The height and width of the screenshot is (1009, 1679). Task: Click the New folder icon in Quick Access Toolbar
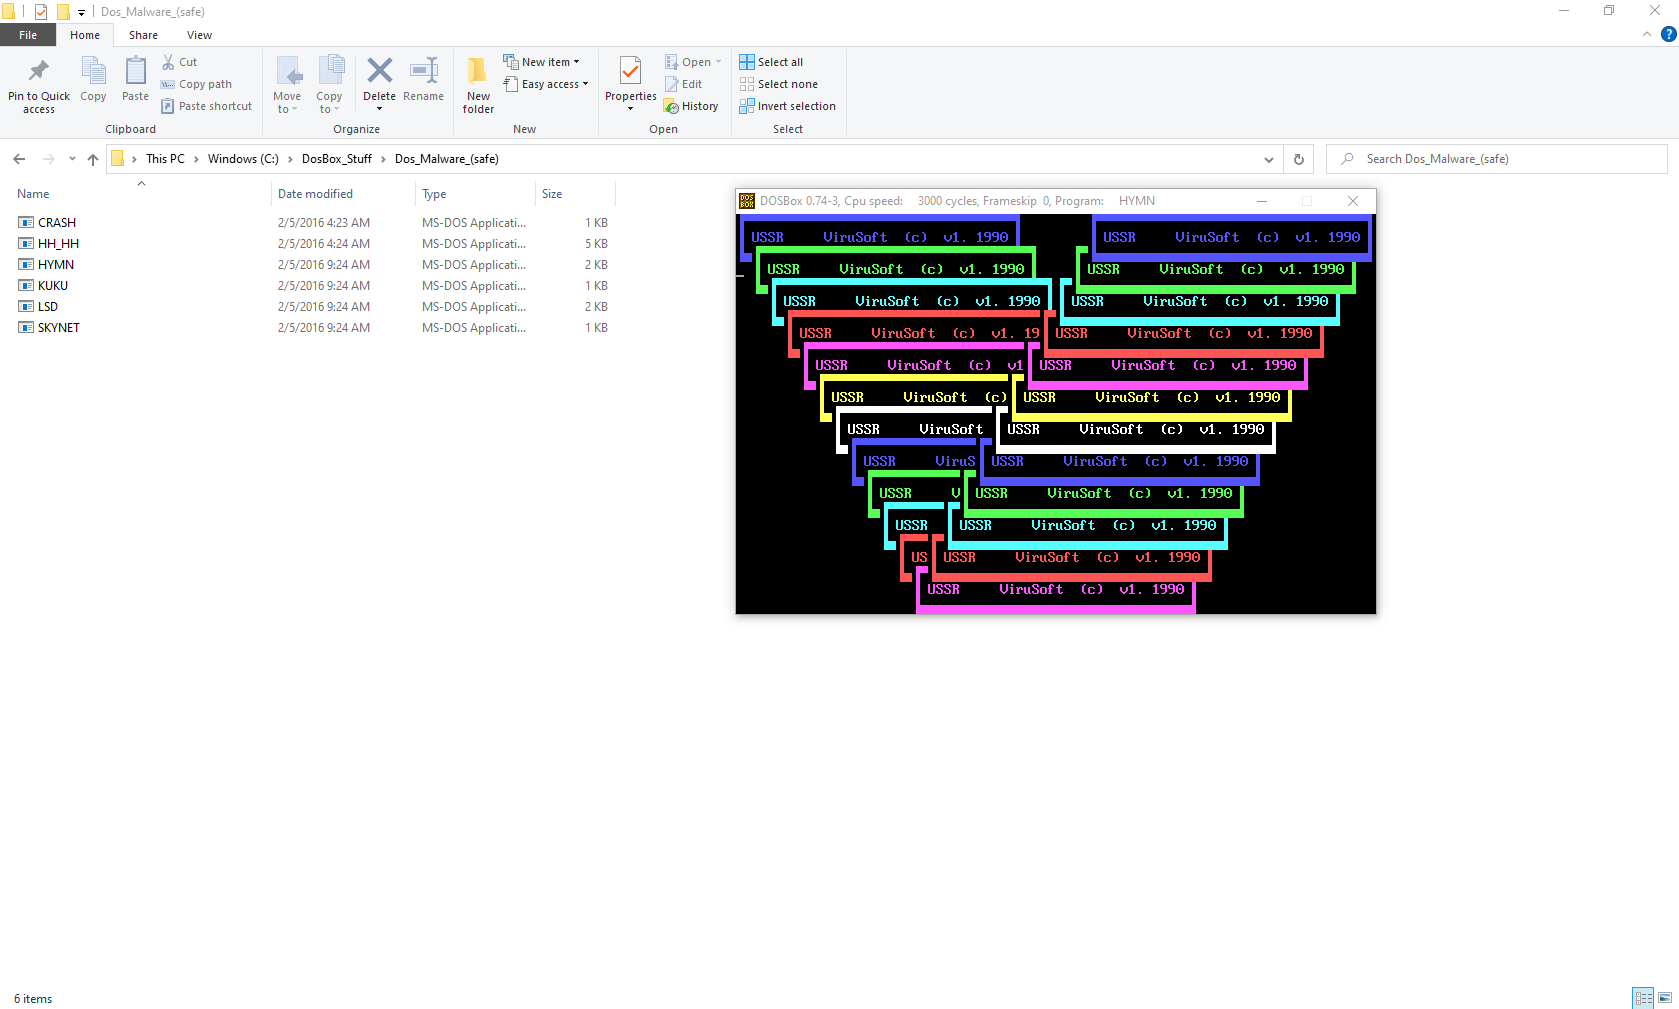pyautogui.click(x=63, y=12)
